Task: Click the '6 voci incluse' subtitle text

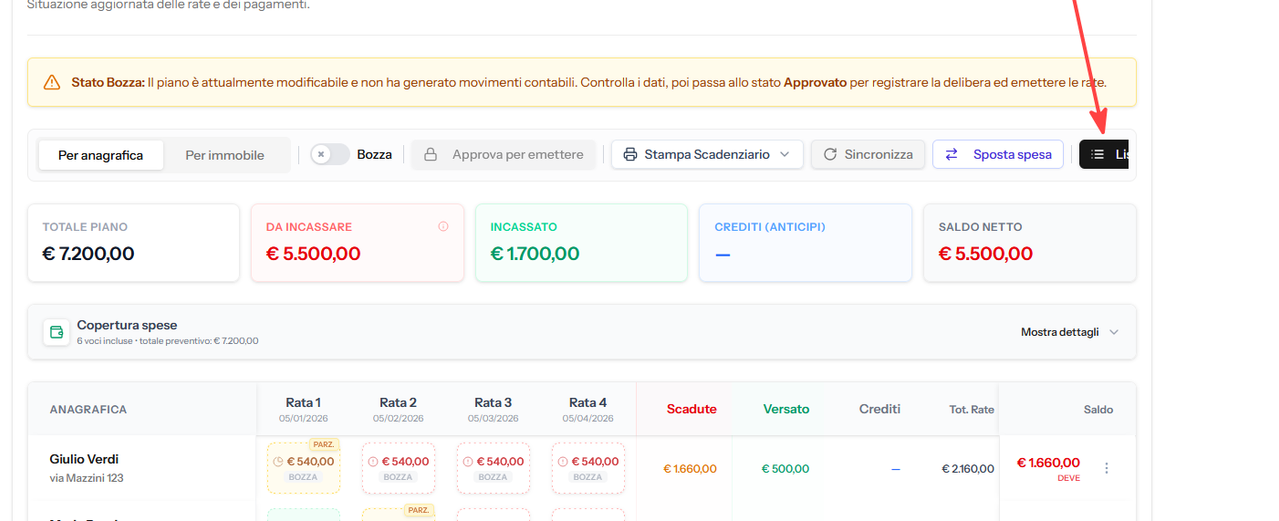Action: pyautogui.click(x=107, y=341)
